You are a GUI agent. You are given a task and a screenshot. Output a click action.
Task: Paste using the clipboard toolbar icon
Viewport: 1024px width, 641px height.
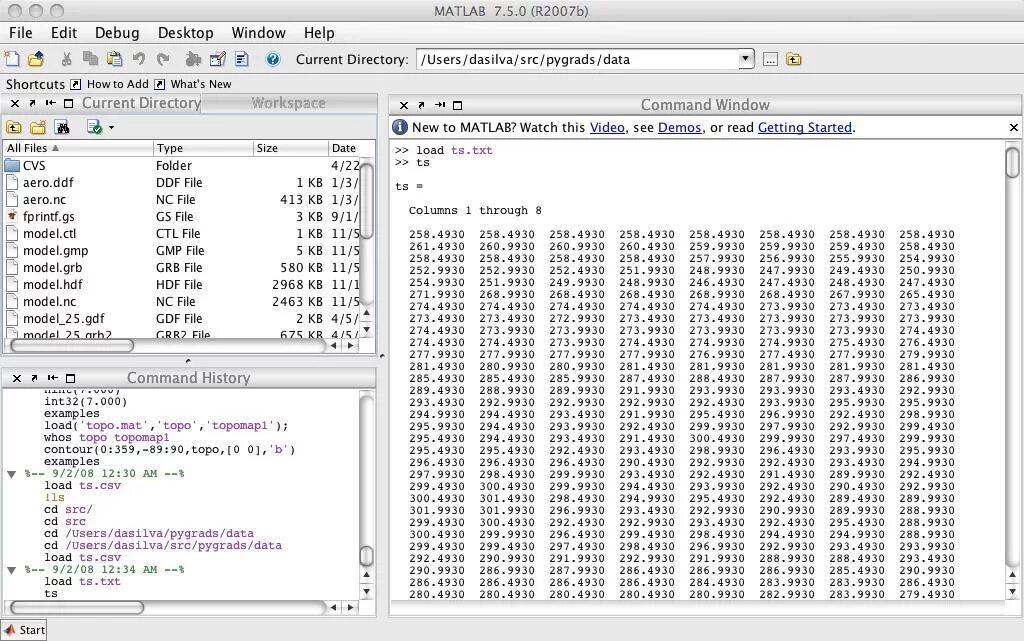pos(114,59)
